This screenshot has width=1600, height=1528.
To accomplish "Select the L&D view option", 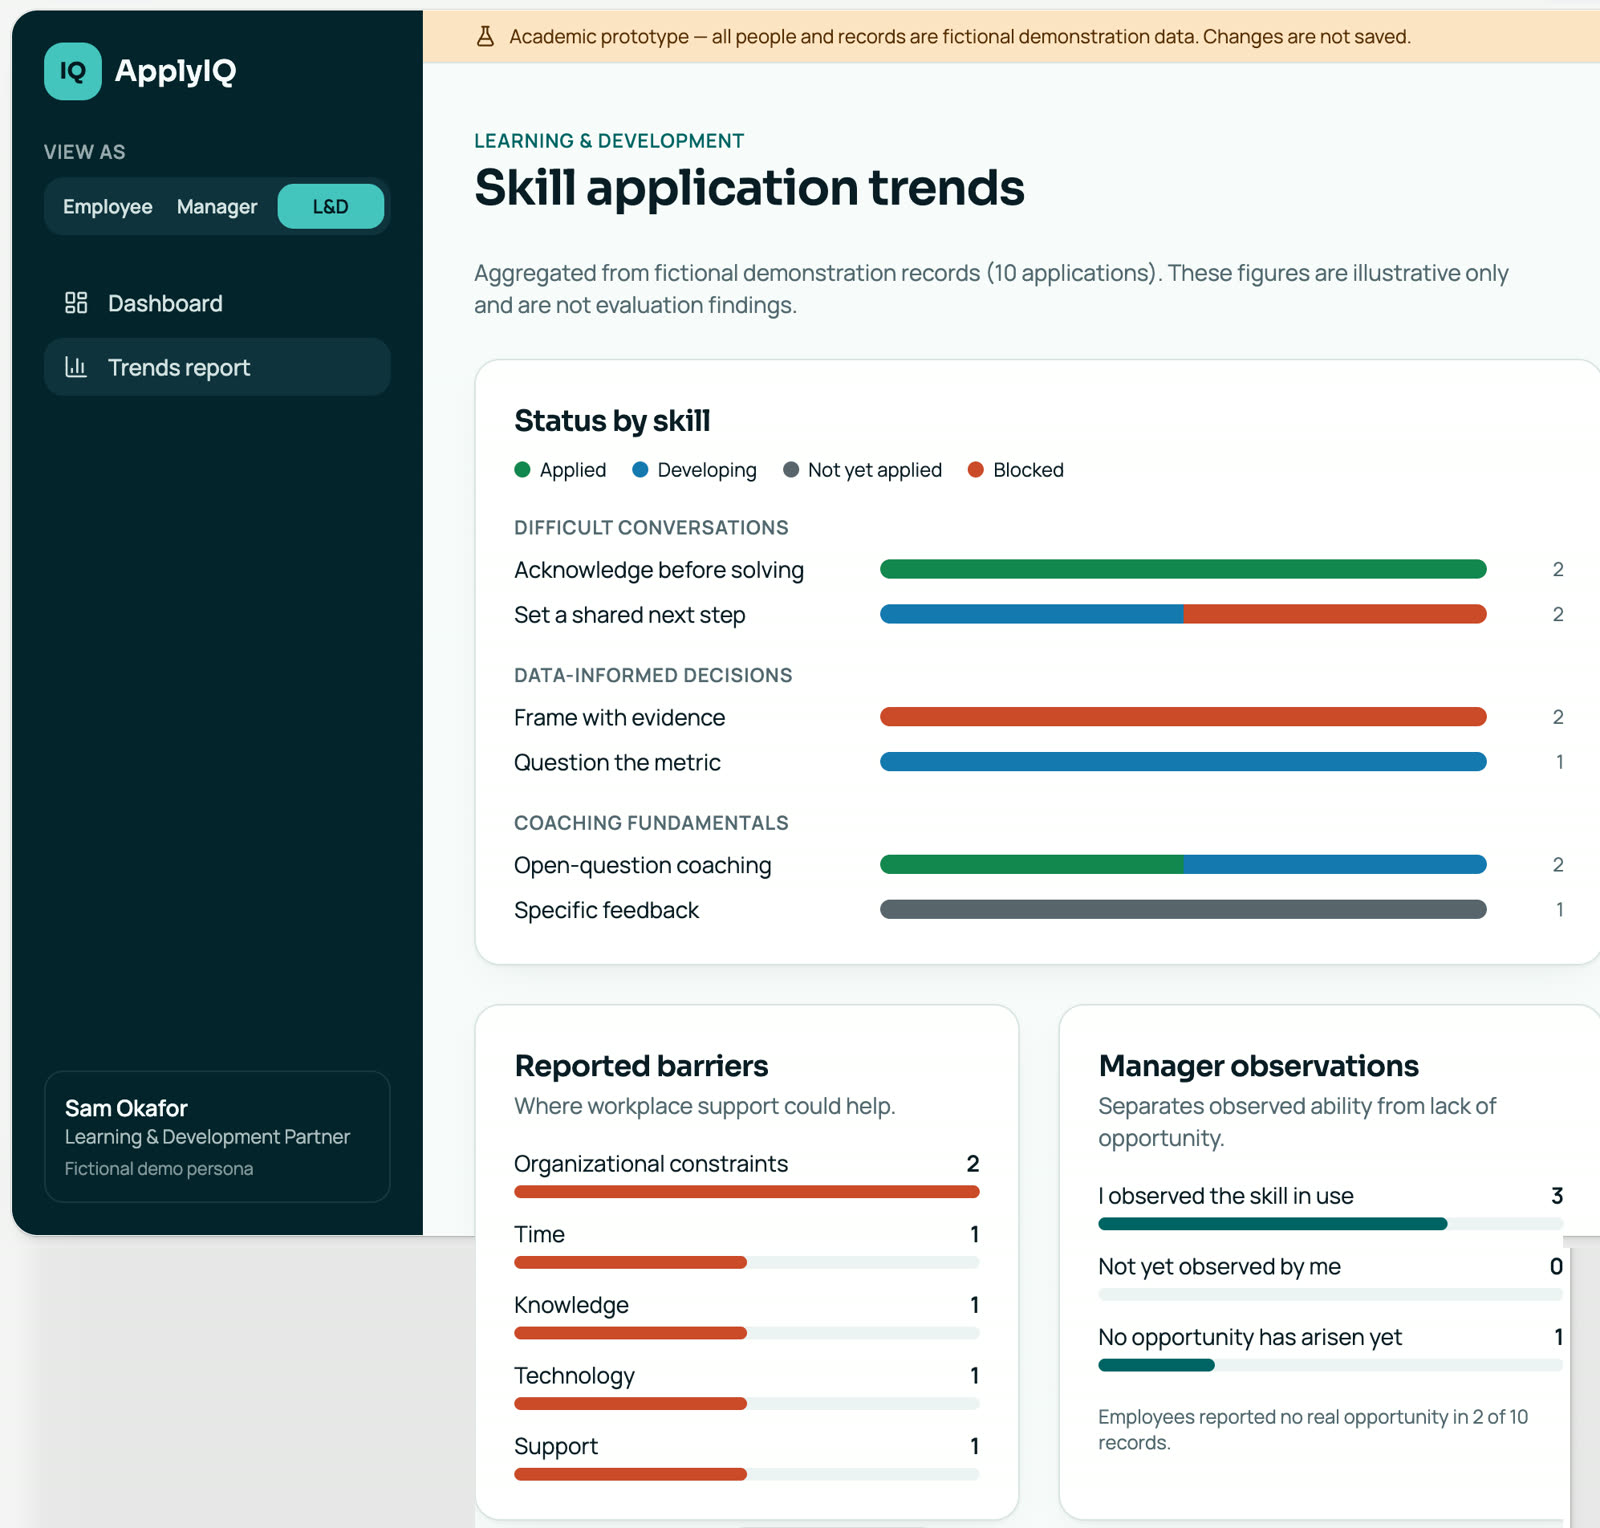I will point(331,207).
